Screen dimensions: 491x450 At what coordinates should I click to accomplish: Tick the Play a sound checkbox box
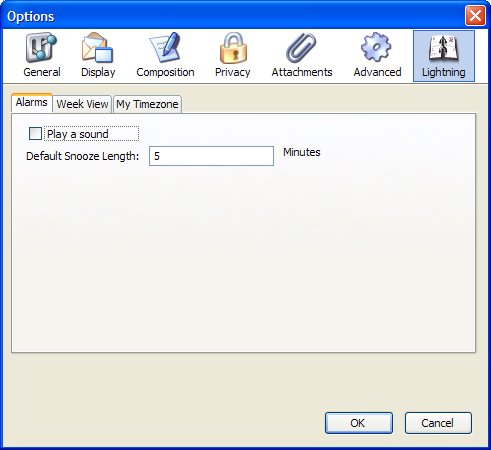pos(35,134)
